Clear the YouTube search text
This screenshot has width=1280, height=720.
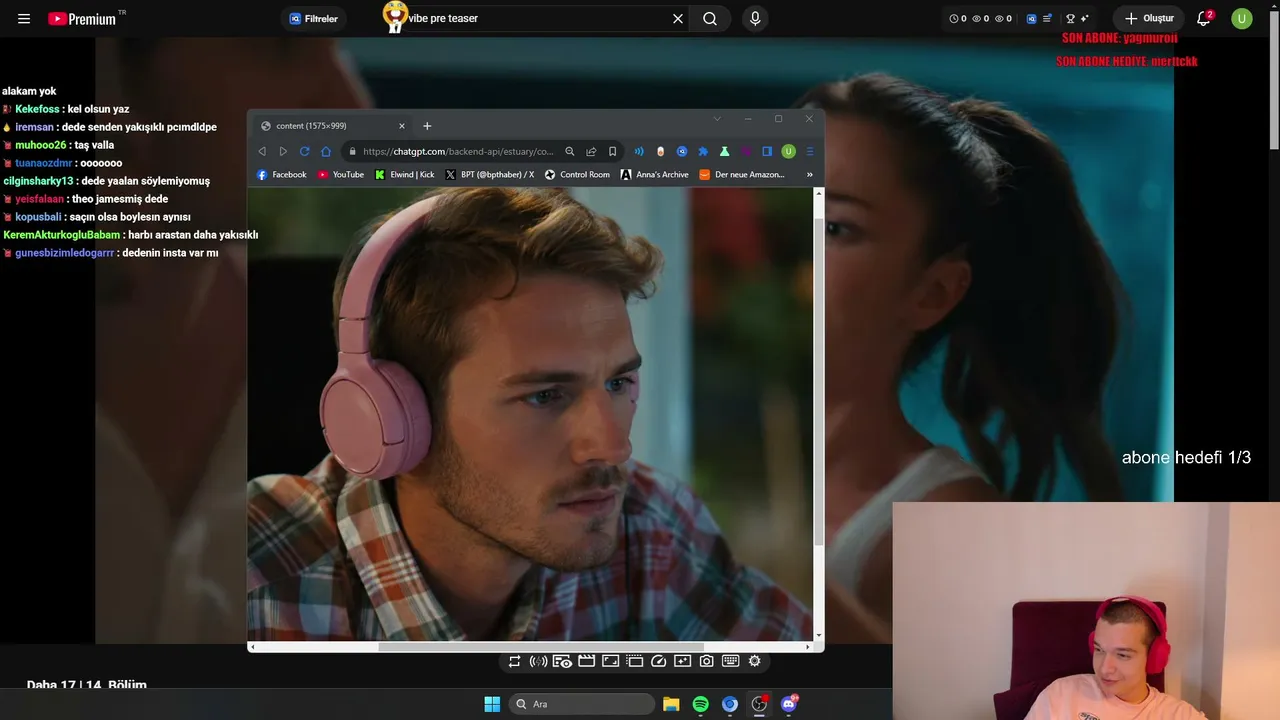[678, 18]
